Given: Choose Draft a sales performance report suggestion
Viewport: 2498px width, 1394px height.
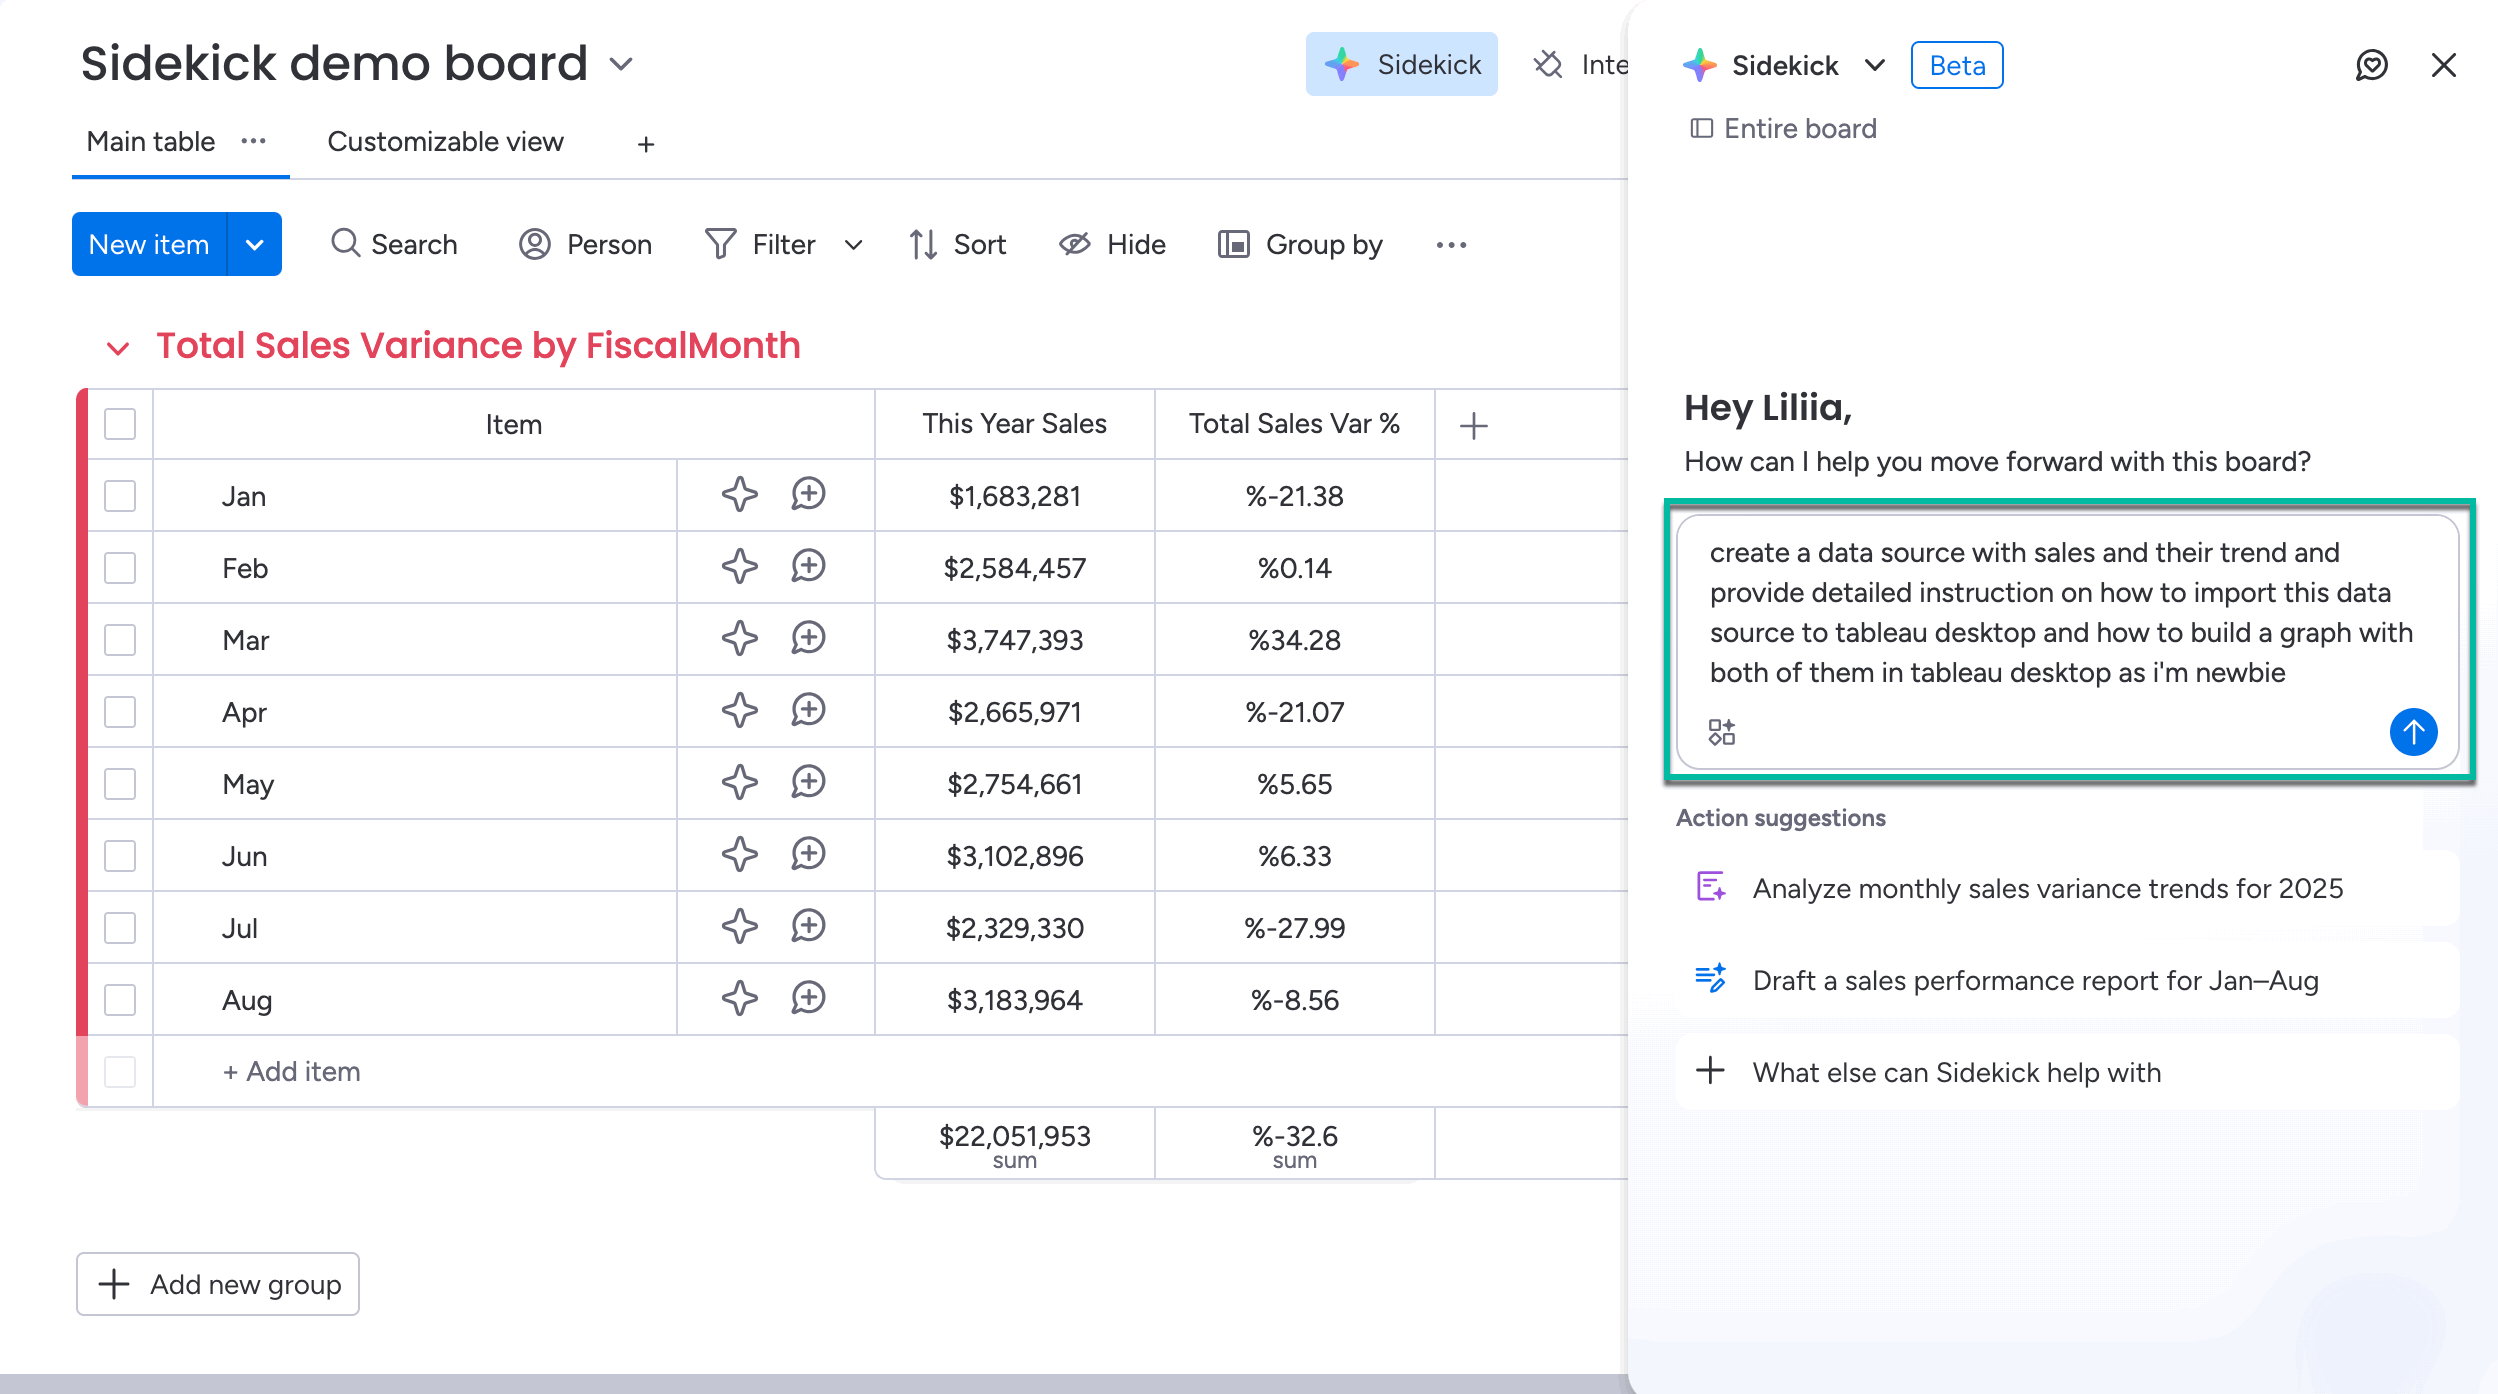Looking at the screenshot, I should tap(2034, 980).
